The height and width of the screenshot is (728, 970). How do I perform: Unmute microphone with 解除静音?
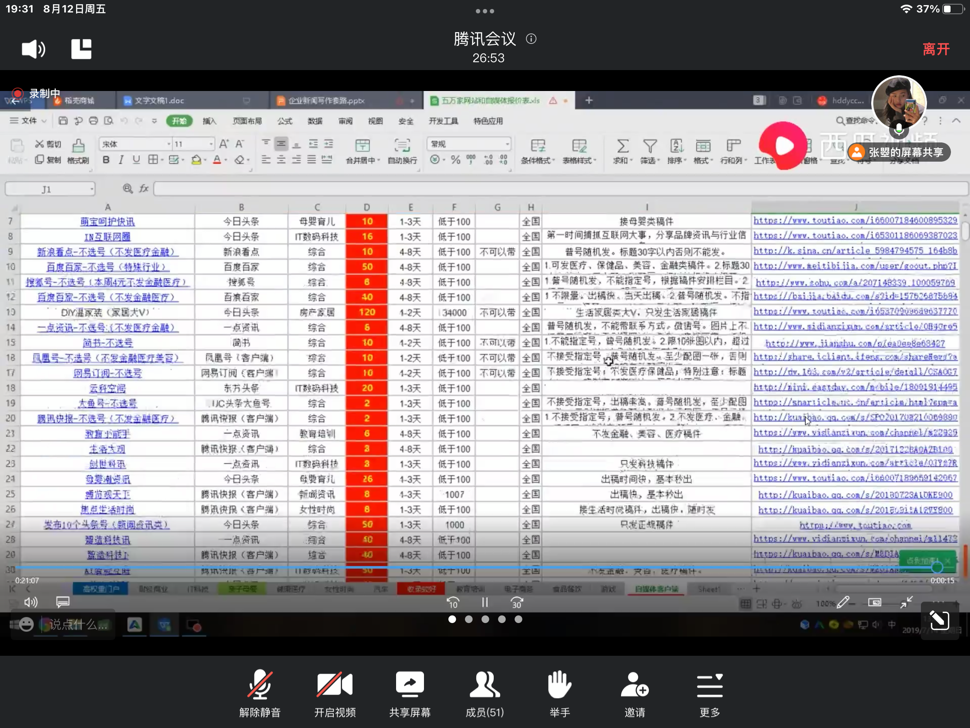point(260,693)
